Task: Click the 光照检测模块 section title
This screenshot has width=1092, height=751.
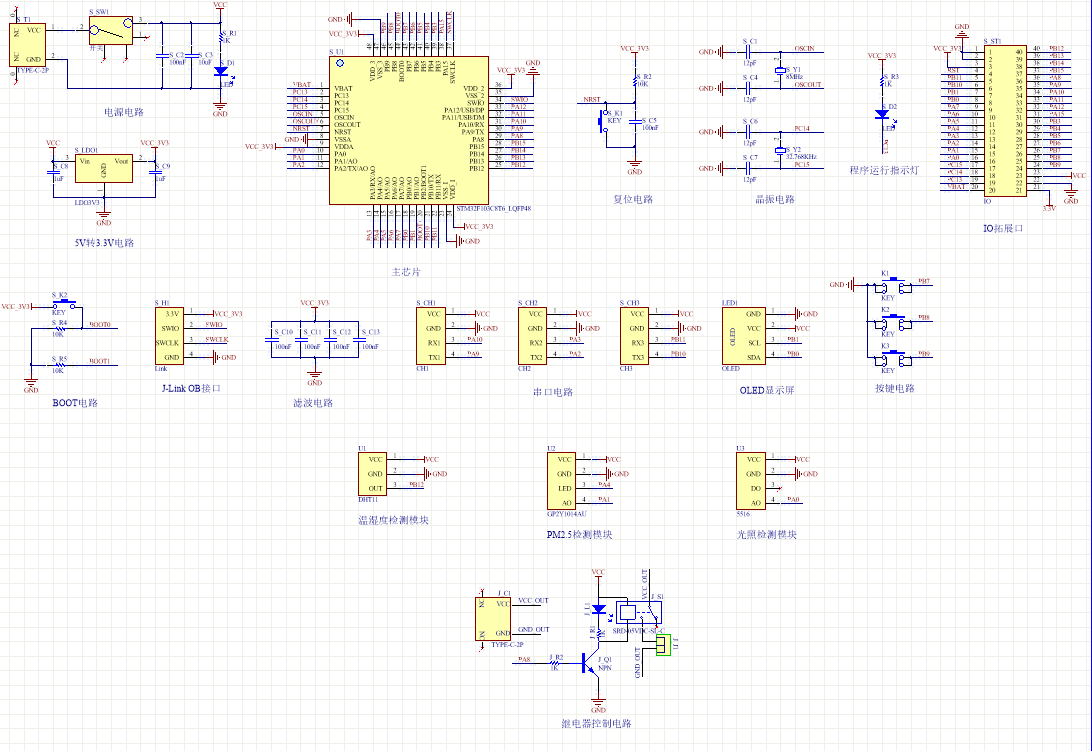Action: 767,534
